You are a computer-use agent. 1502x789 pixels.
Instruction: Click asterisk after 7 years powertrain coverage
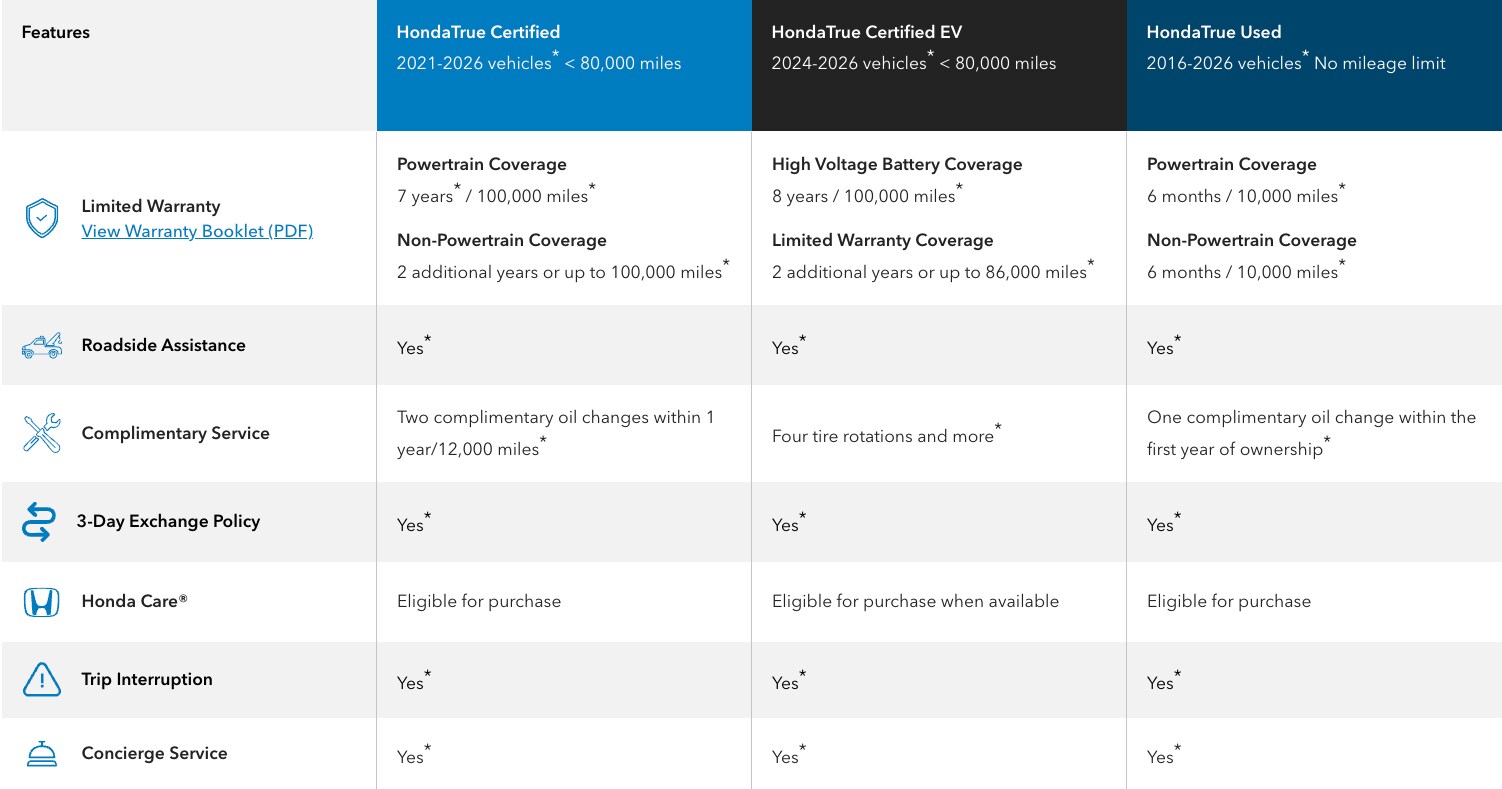[x=459, y=189]
